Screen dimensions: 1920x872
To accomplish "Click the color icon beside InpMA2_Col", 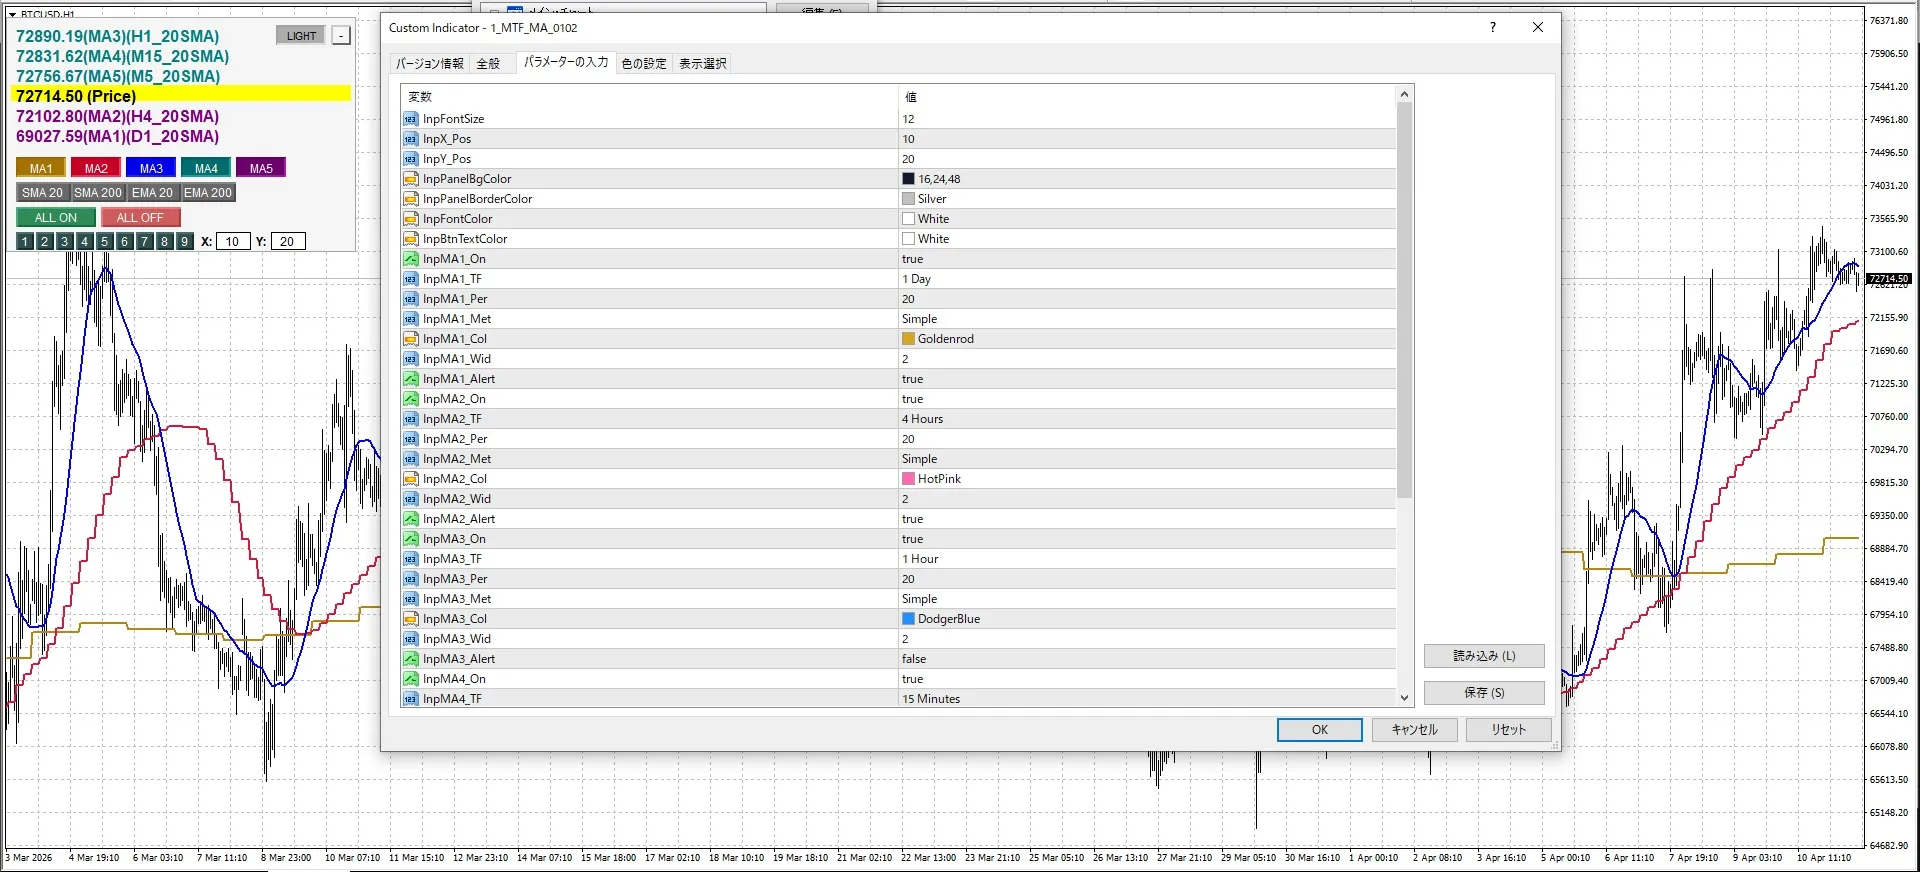I will (410, 479).
